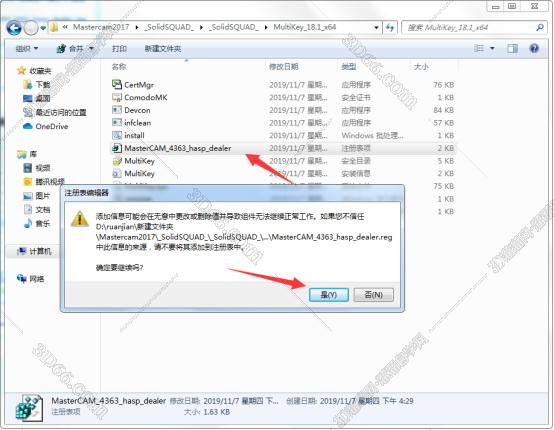Toggle the preview pane icon
The image size is (554, 430).
512,48
